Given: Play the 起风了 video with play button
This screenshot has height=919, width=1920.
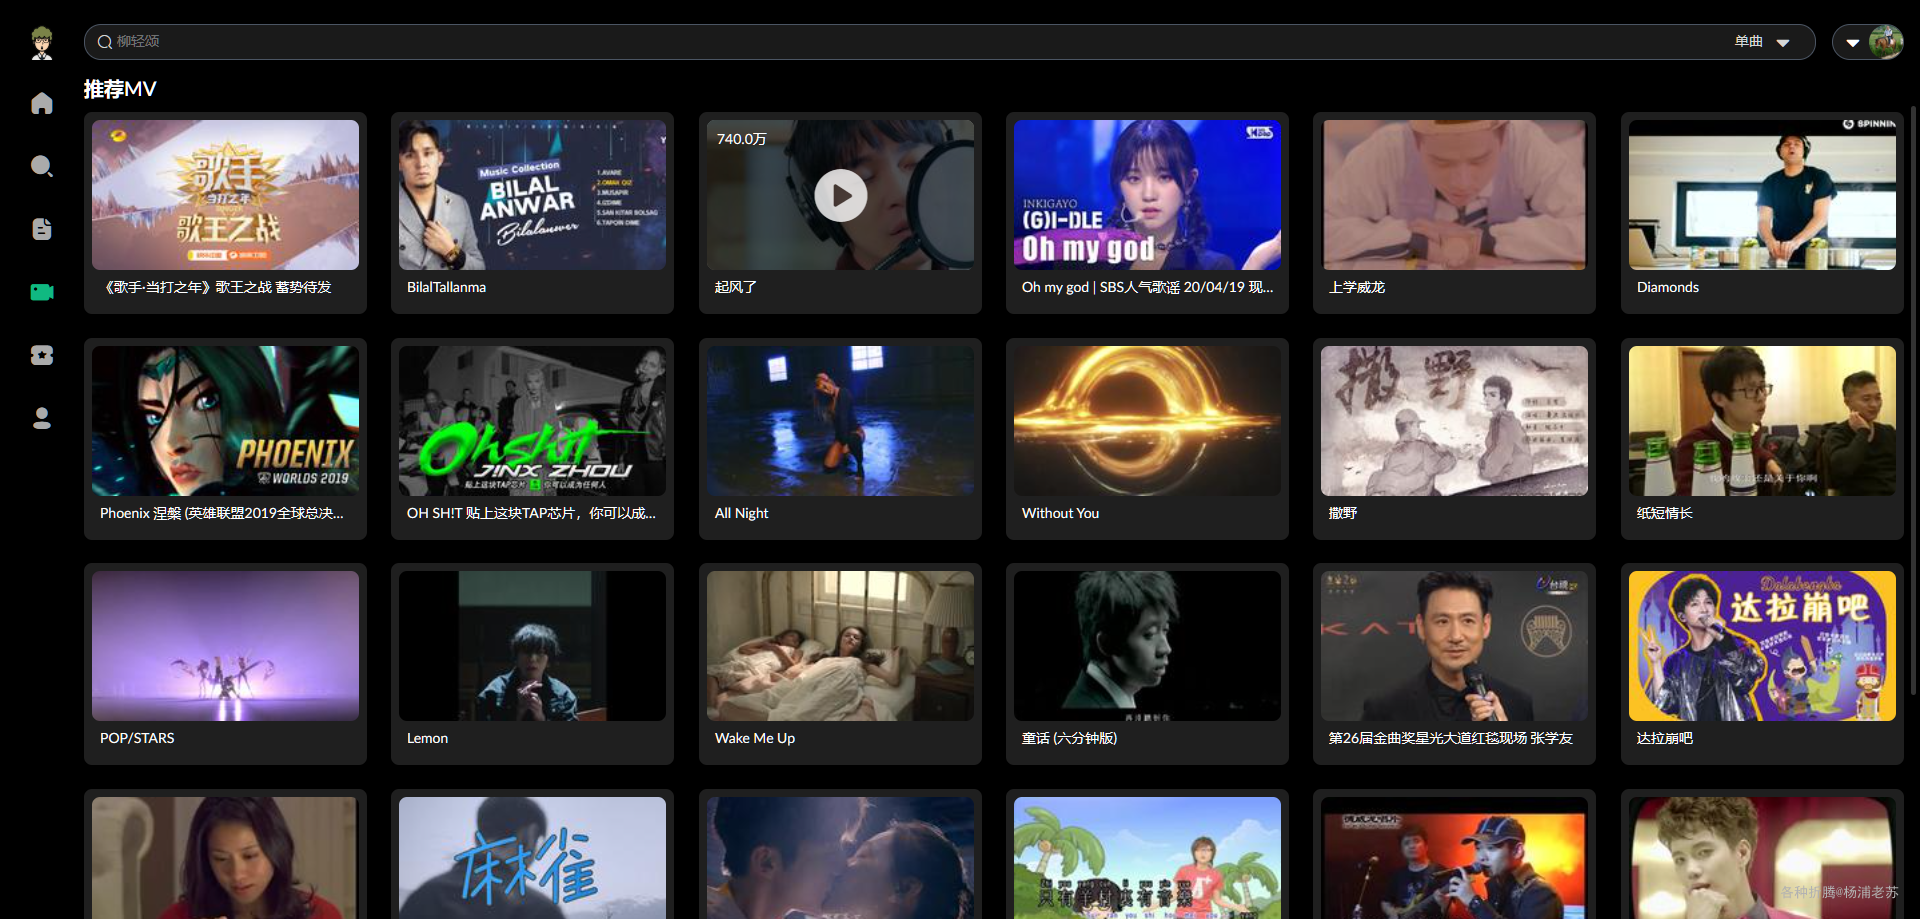Looking at the screenshot, I should click(841, 196).
